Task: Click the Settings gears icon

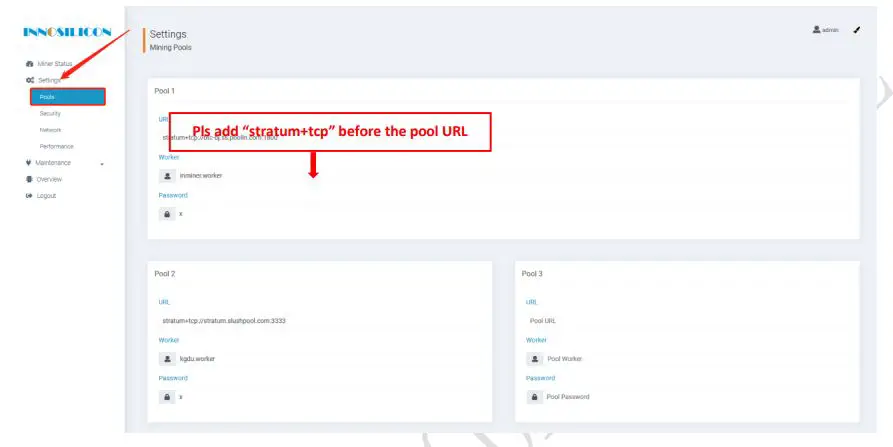Action: tap(30, 80)
